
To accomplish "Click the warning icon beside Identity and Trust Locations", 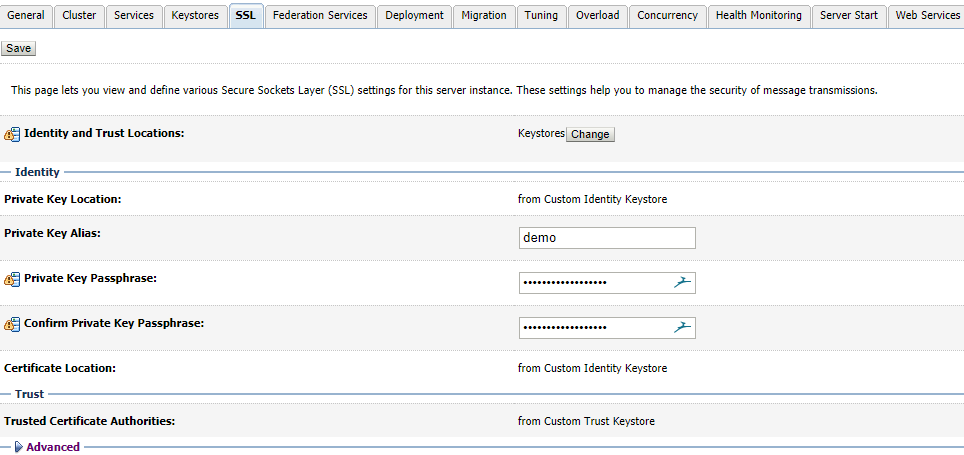I will coord(12,134).
